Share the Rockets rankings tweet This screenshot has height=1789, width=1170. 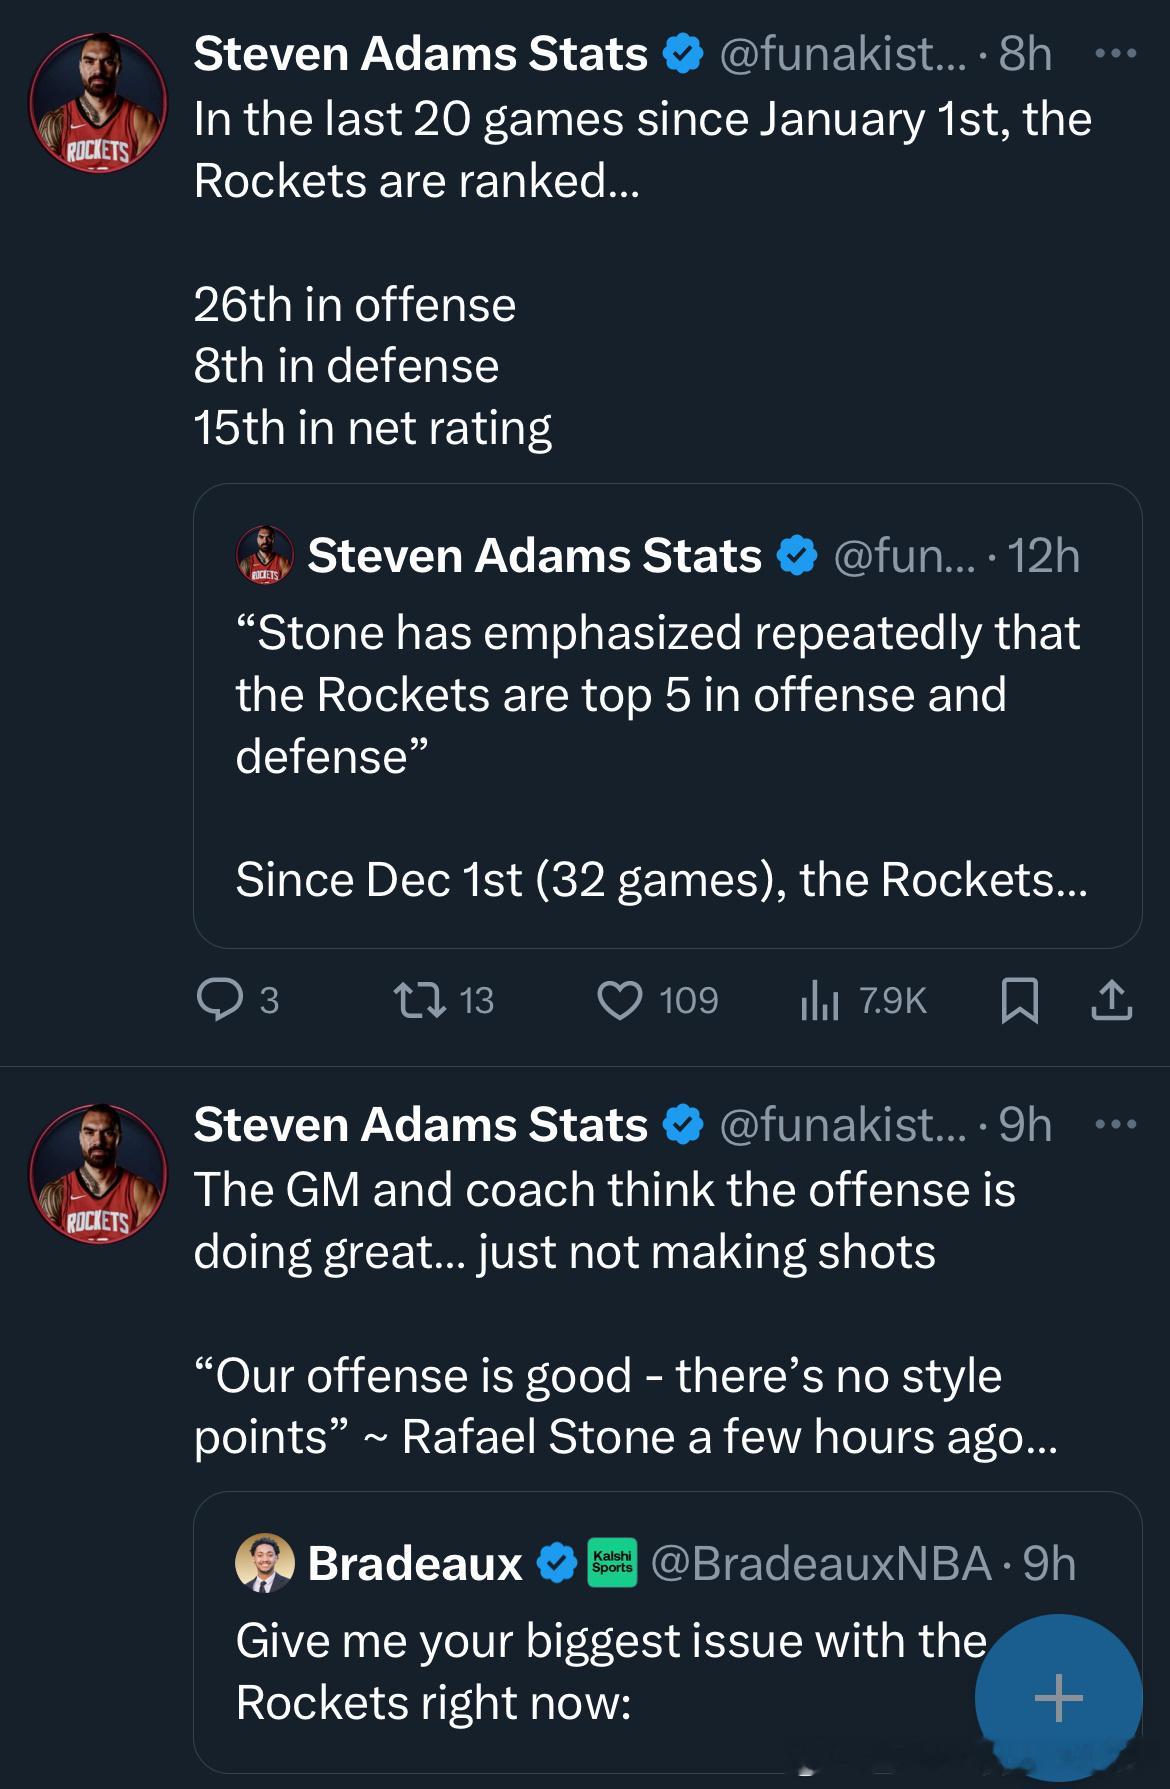pos(1111,1000)
